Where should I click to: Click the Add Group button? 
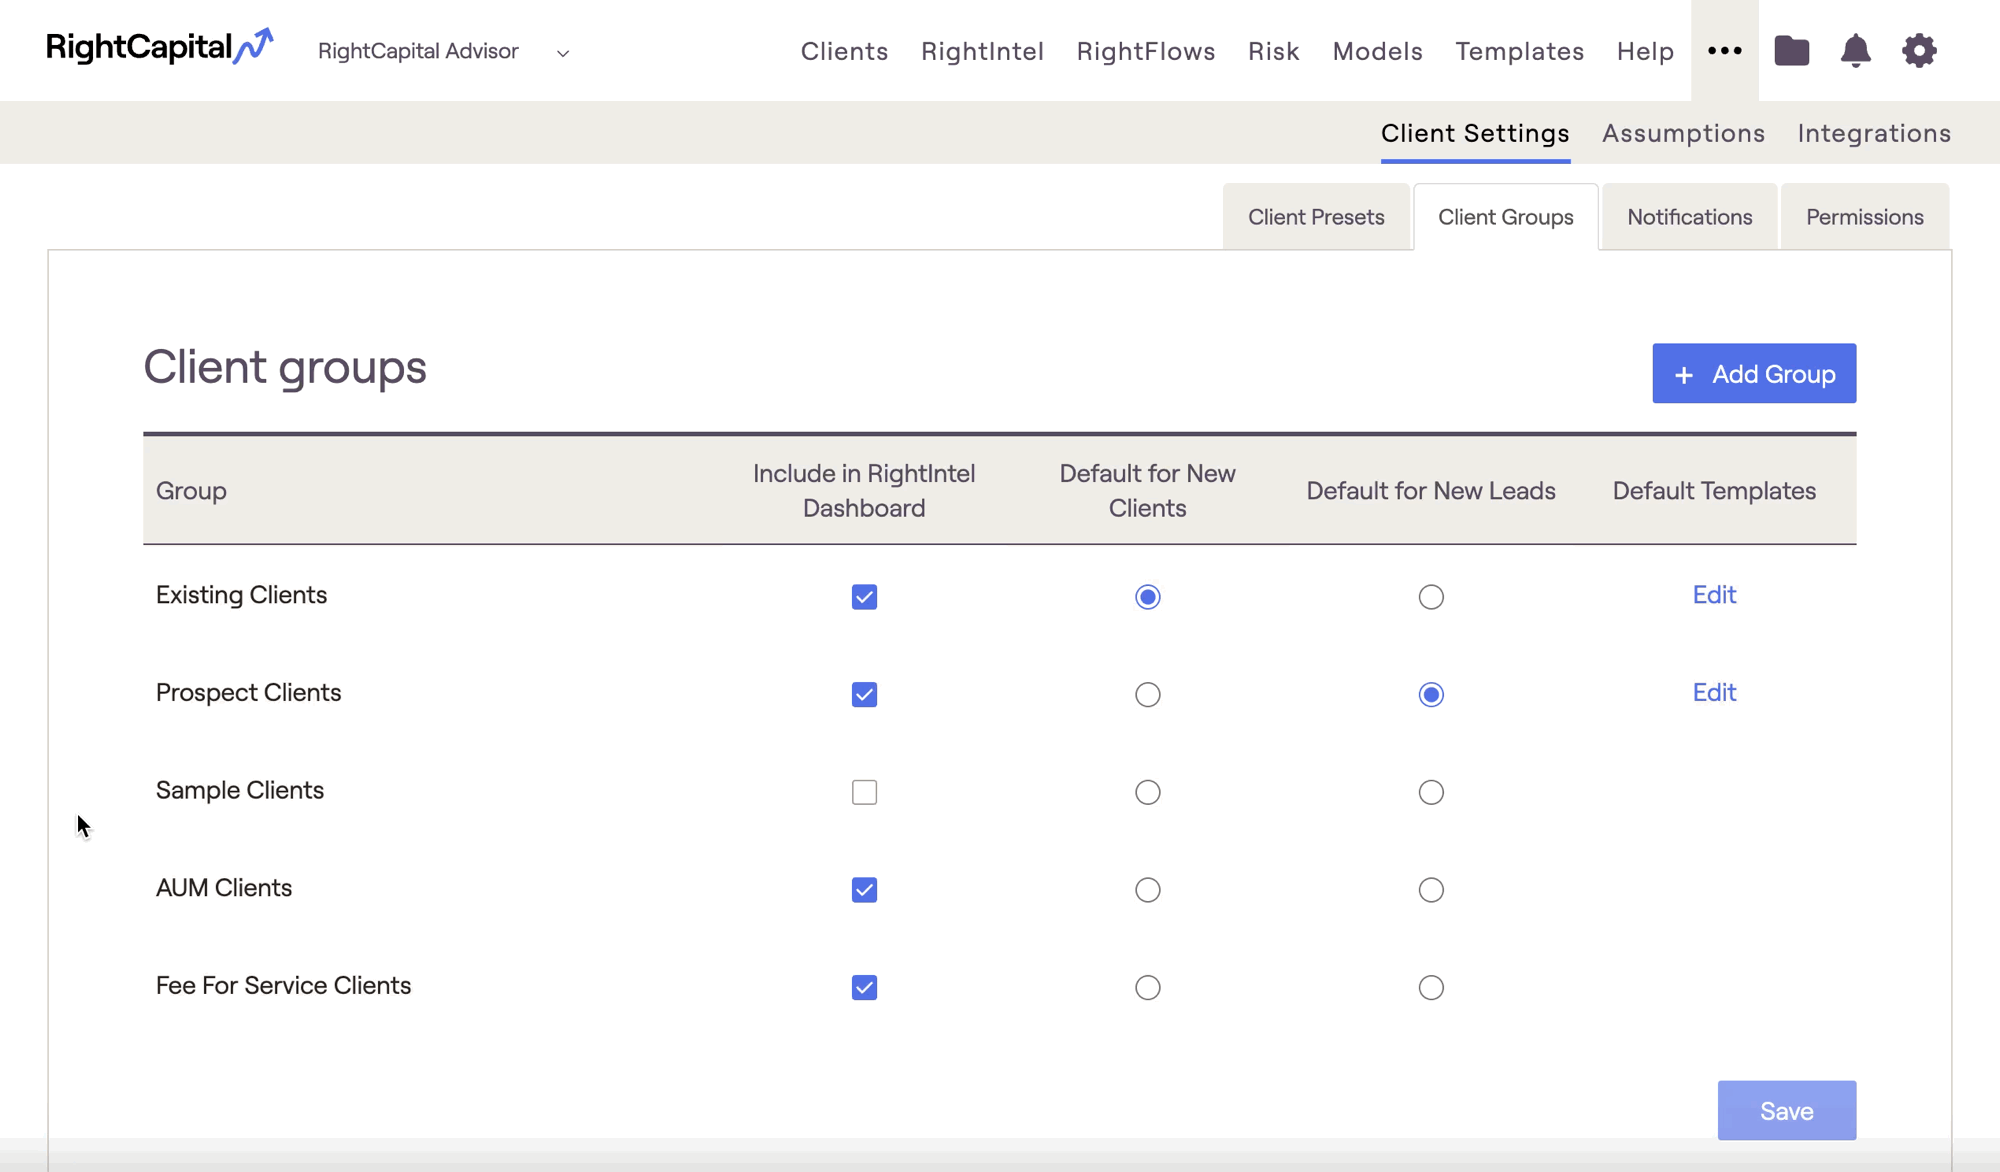[1754, 374]
